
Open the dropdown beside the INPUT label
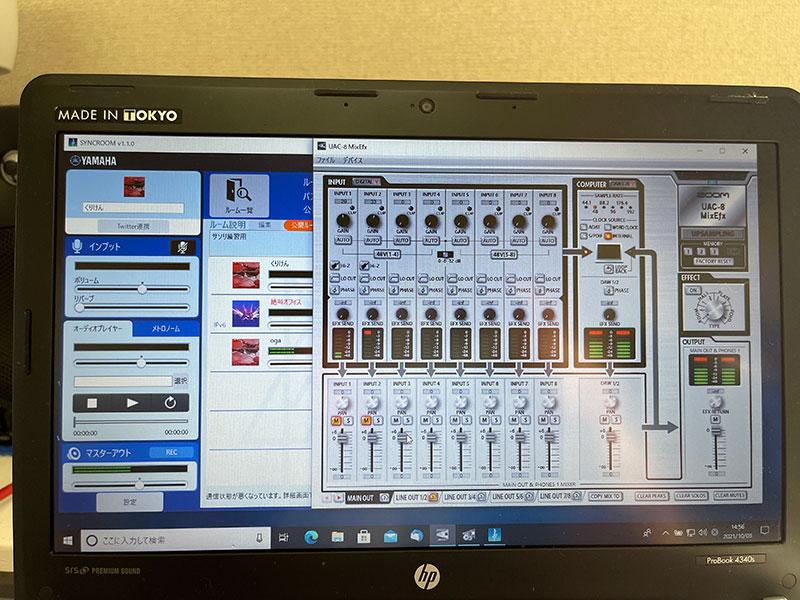(x=367, y=182)
